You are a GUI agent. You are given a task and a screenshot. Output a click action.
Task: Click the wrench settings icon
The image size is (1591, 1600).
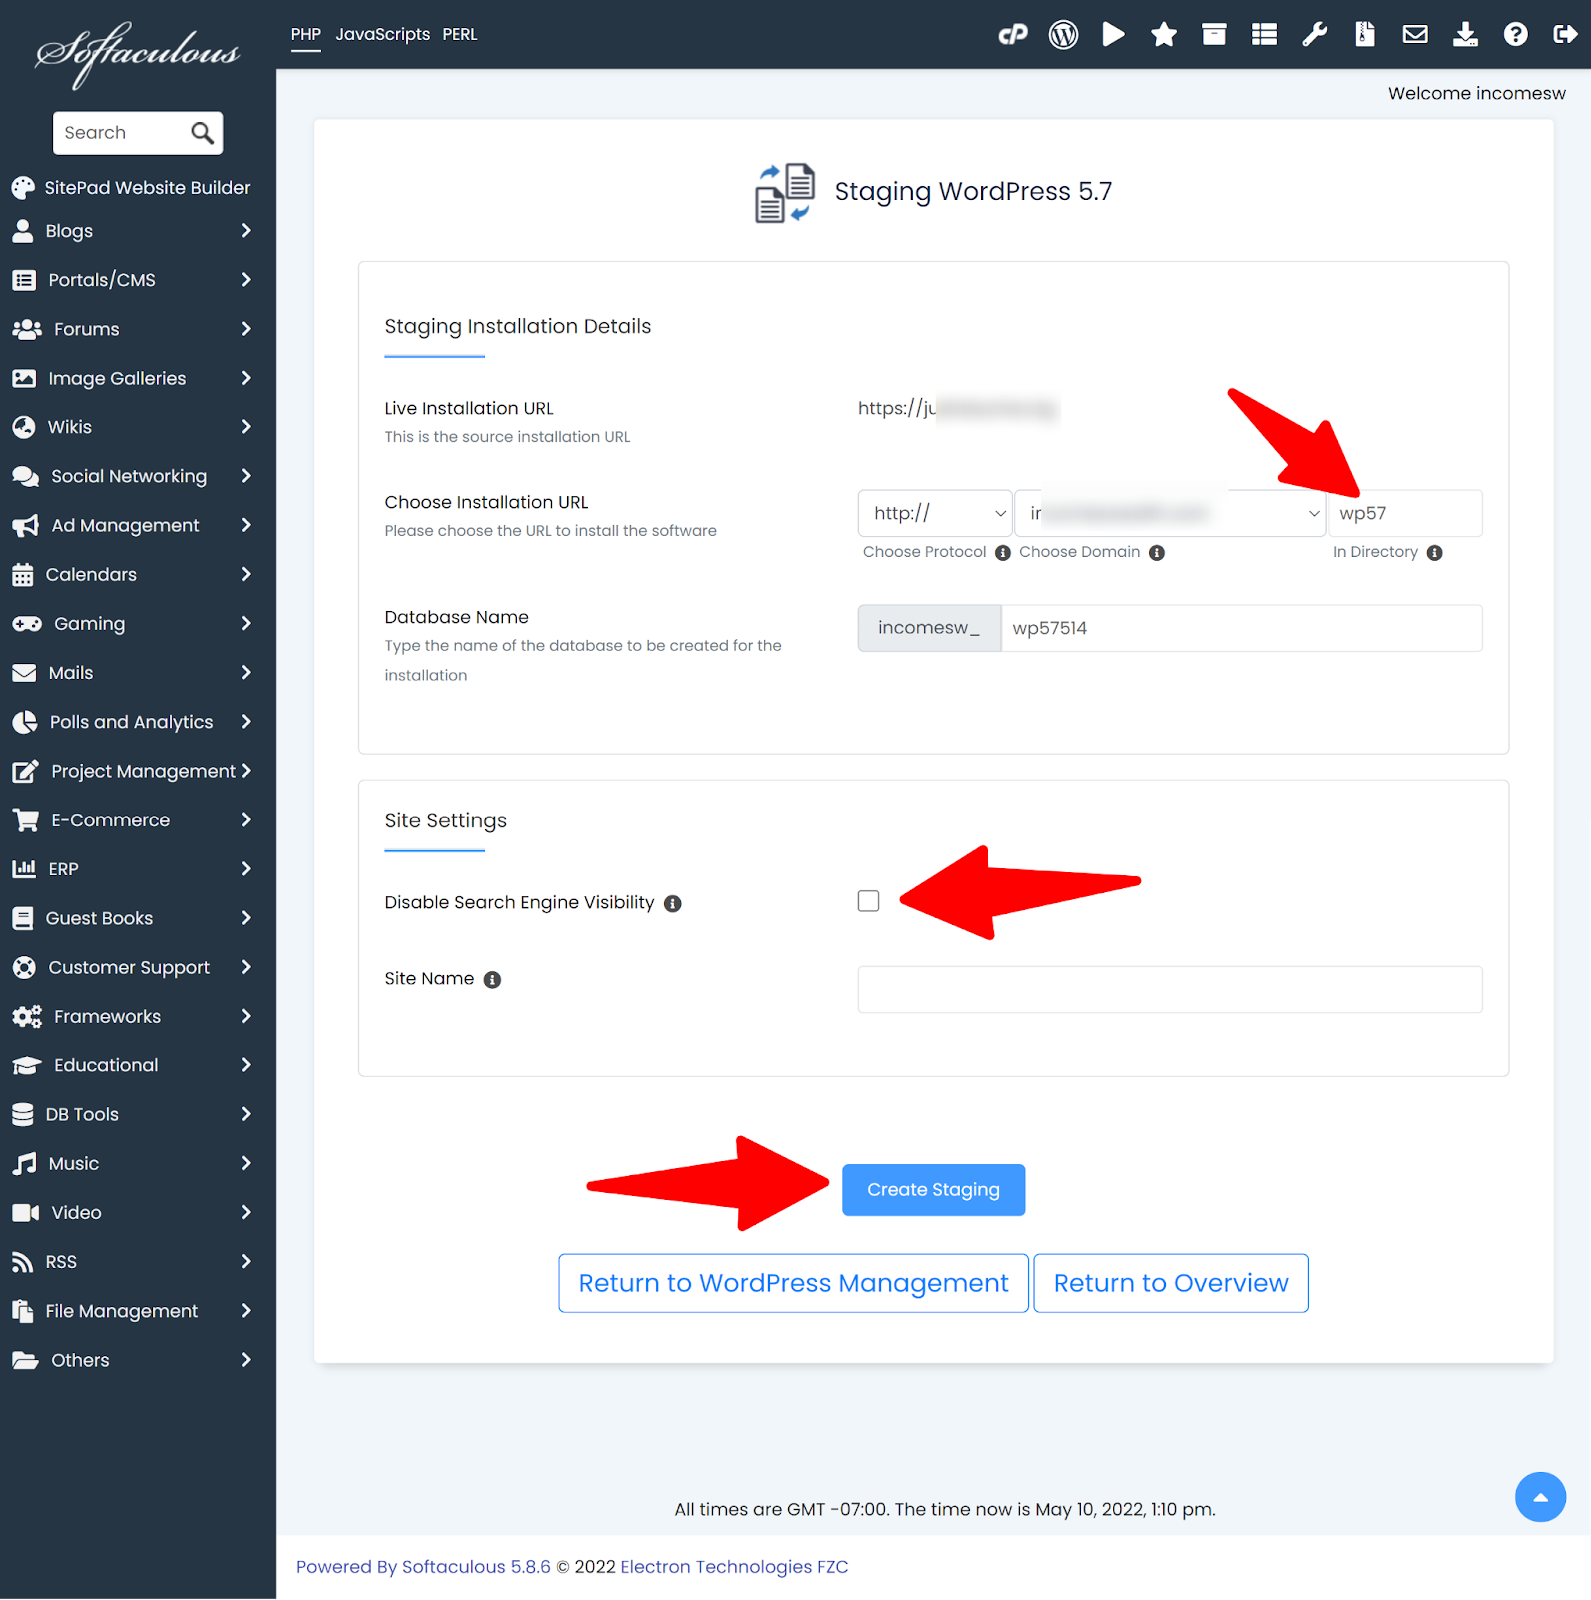(1315, 35)
